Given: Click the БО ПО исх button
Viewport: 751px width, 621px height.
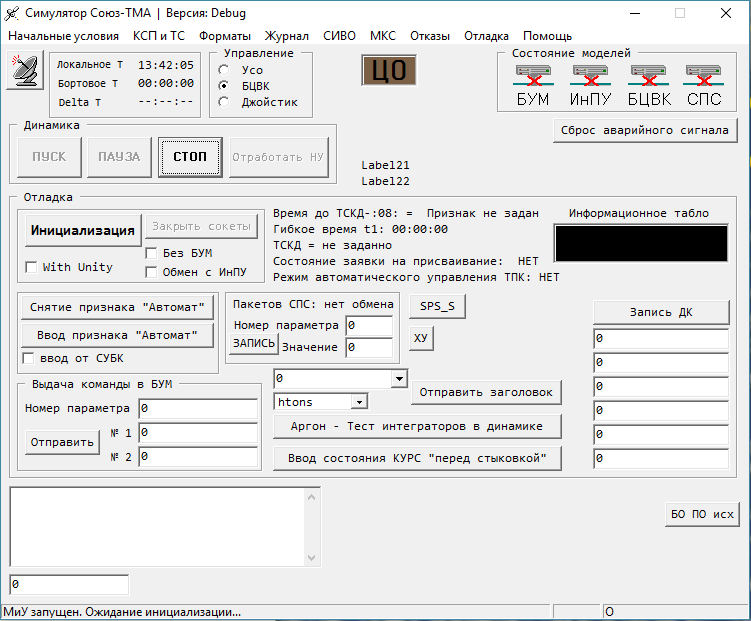Looking at the screenshot, I should pyautogui.click(x=702, y=514).
